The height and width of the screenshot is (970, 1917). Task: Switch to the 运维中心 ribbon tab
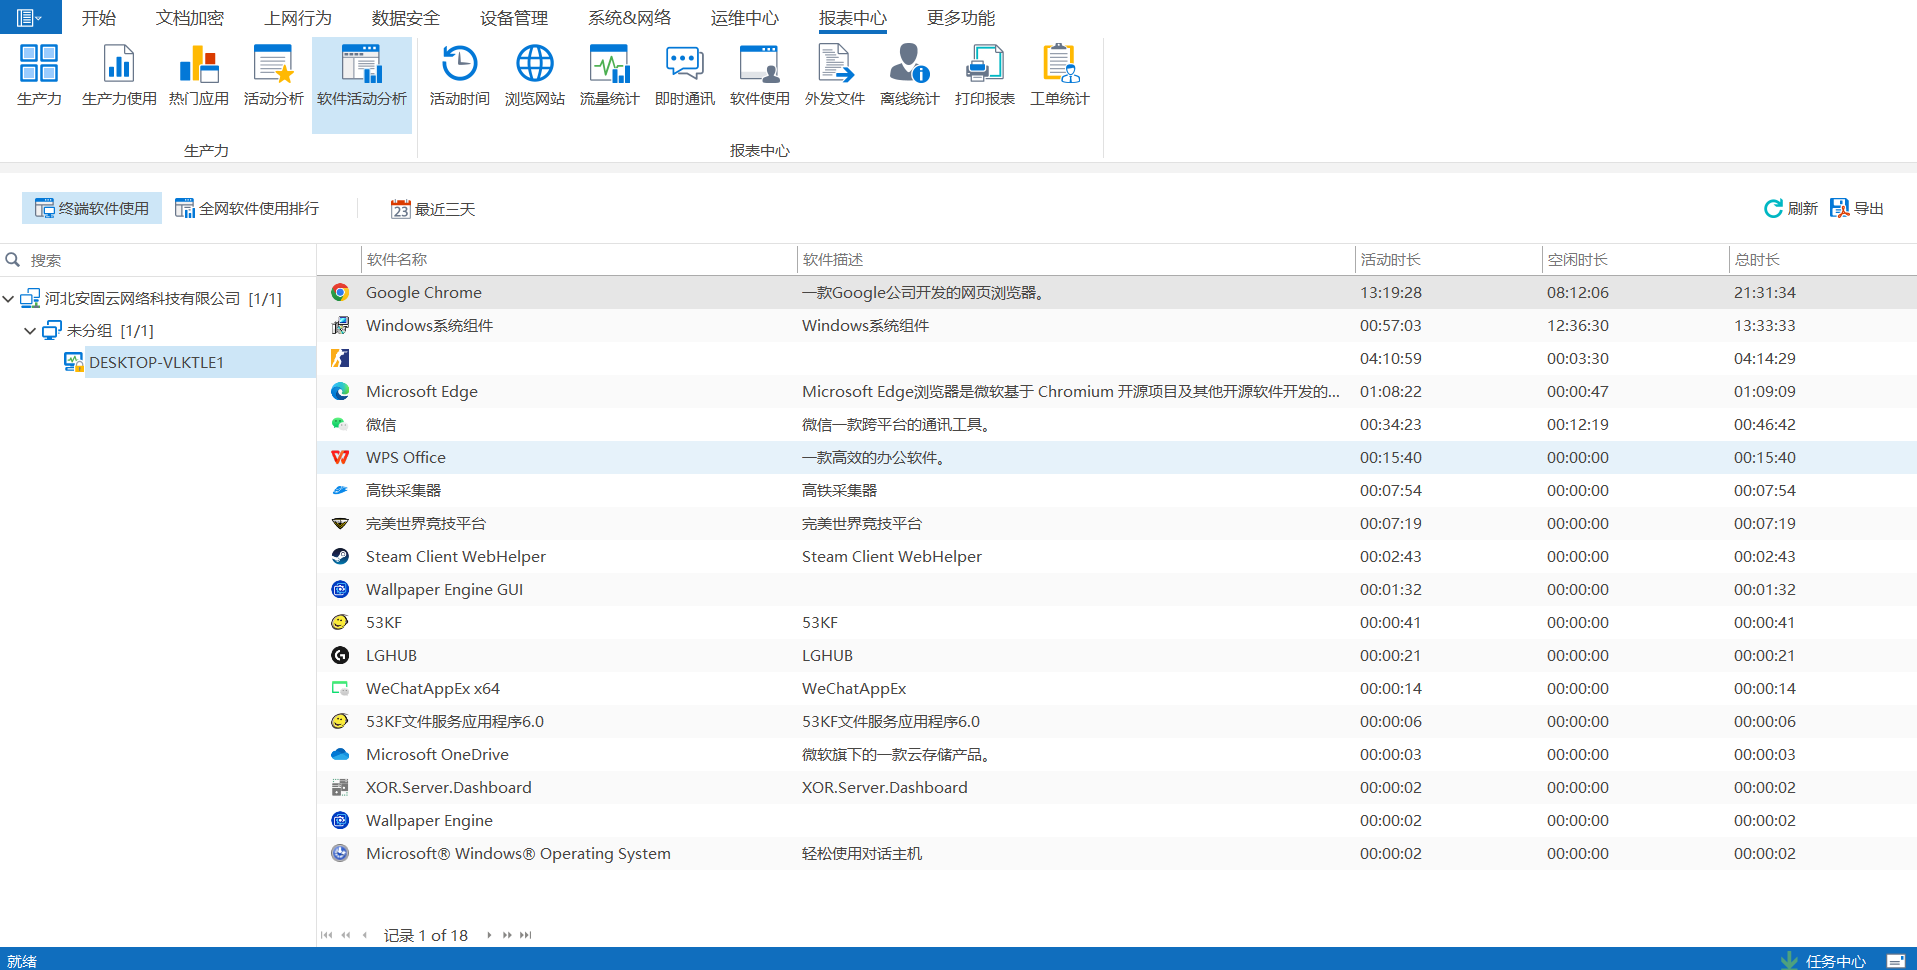744,18
